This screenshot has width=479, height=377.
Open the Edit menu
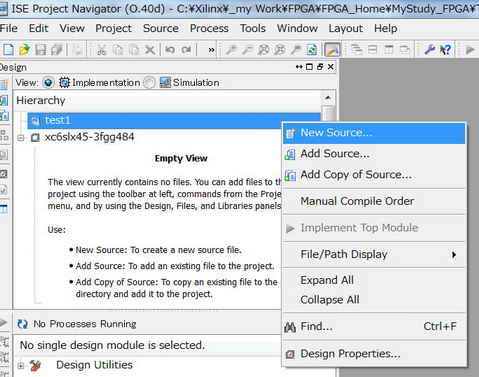pos(39,28)
